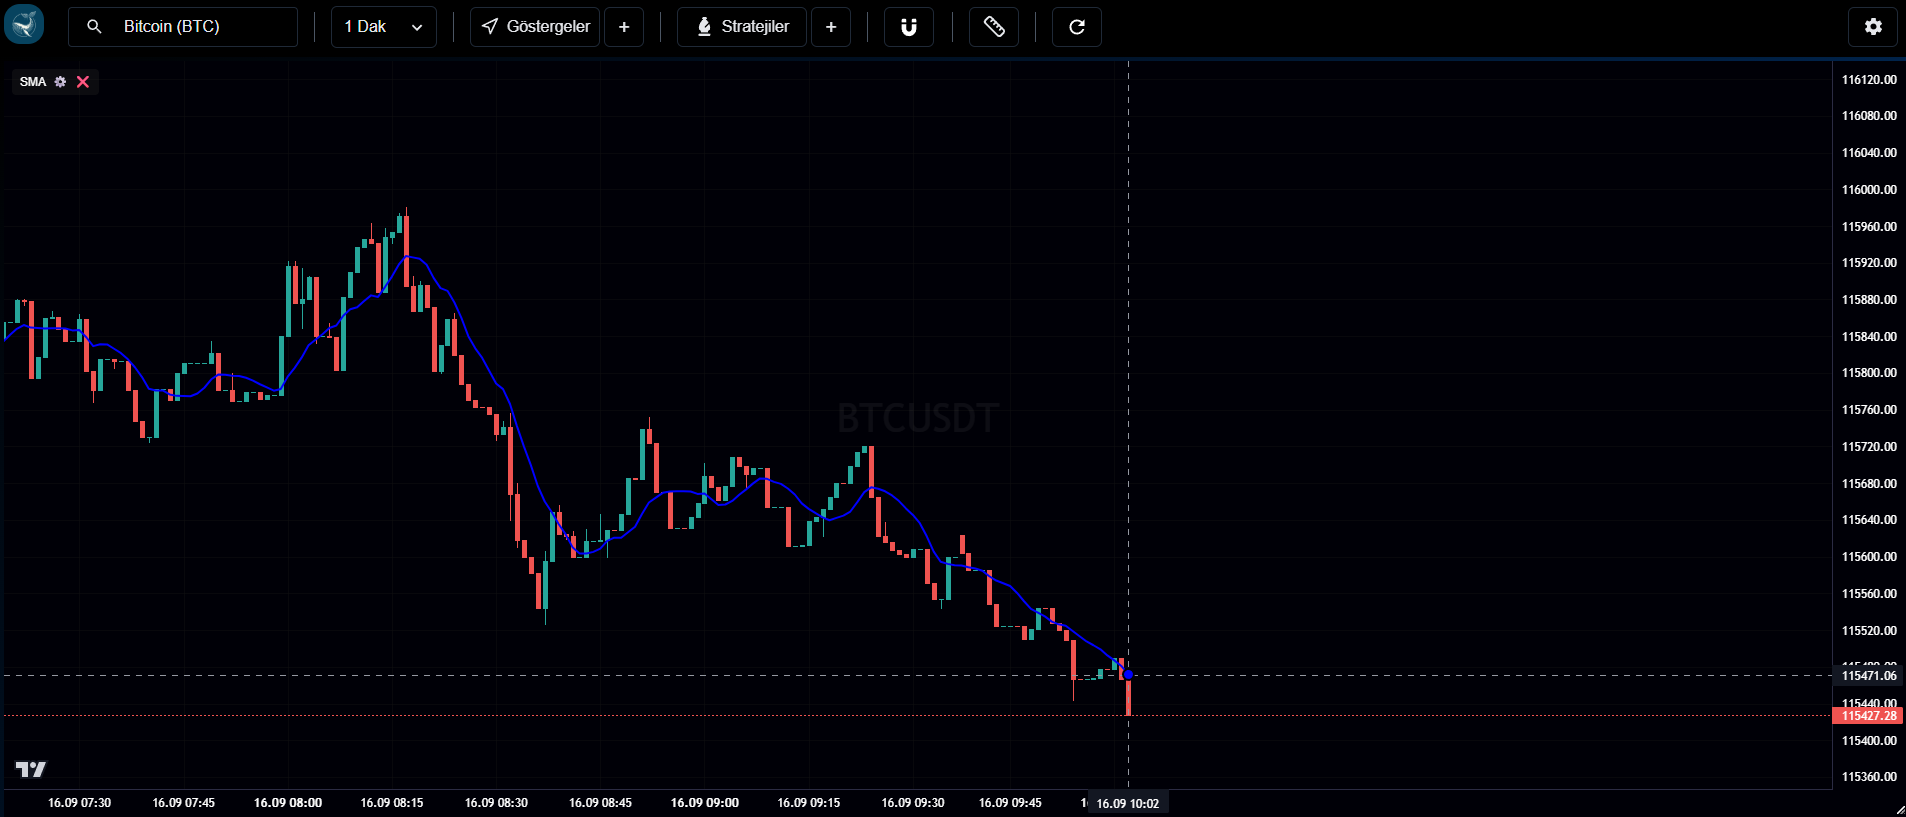The width and height of the screenshot is (1906, 817).
Task: Click the magnifier search icon
Action: pos(94,27)
